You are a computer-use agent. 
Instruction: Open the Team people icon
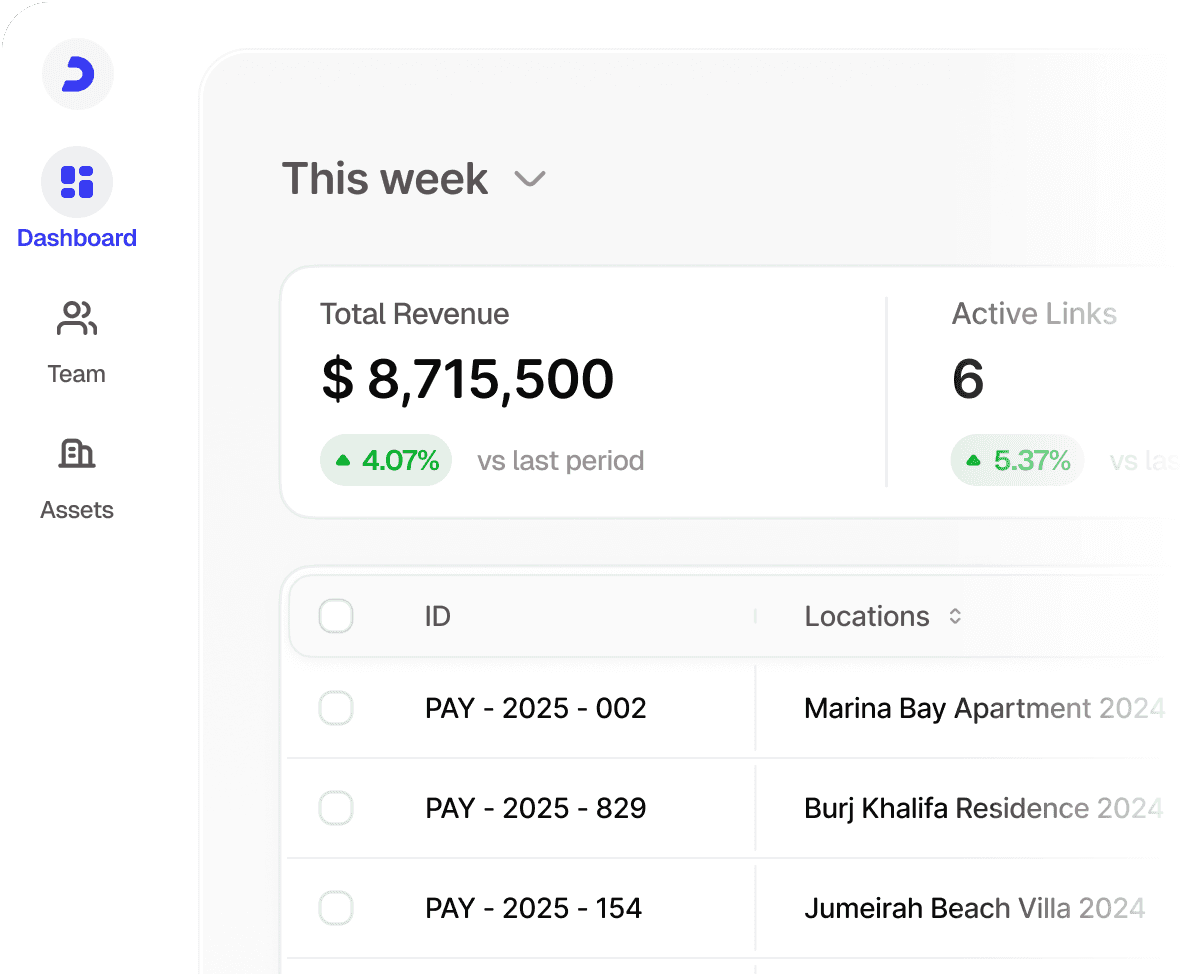click(77, 318)
